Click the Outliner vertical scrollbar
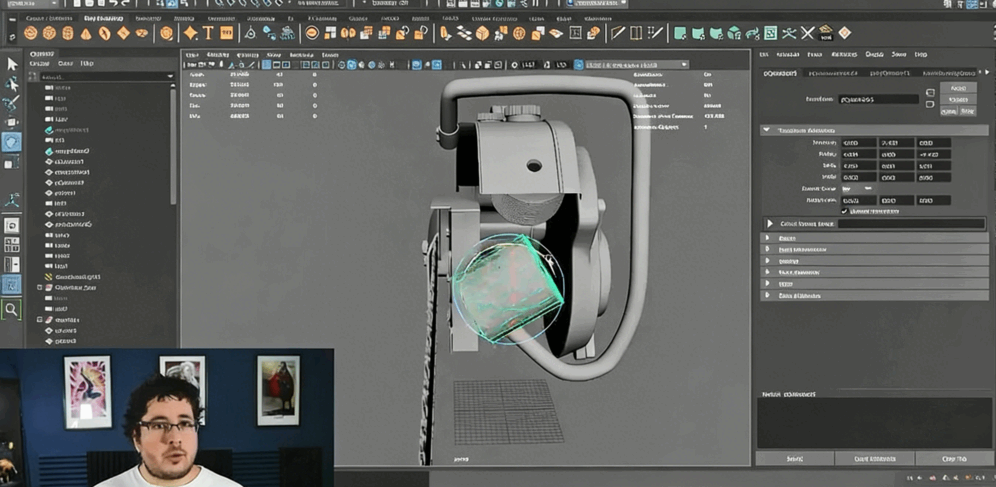Screen dimensions: 996x487 (x=173, y=147)
